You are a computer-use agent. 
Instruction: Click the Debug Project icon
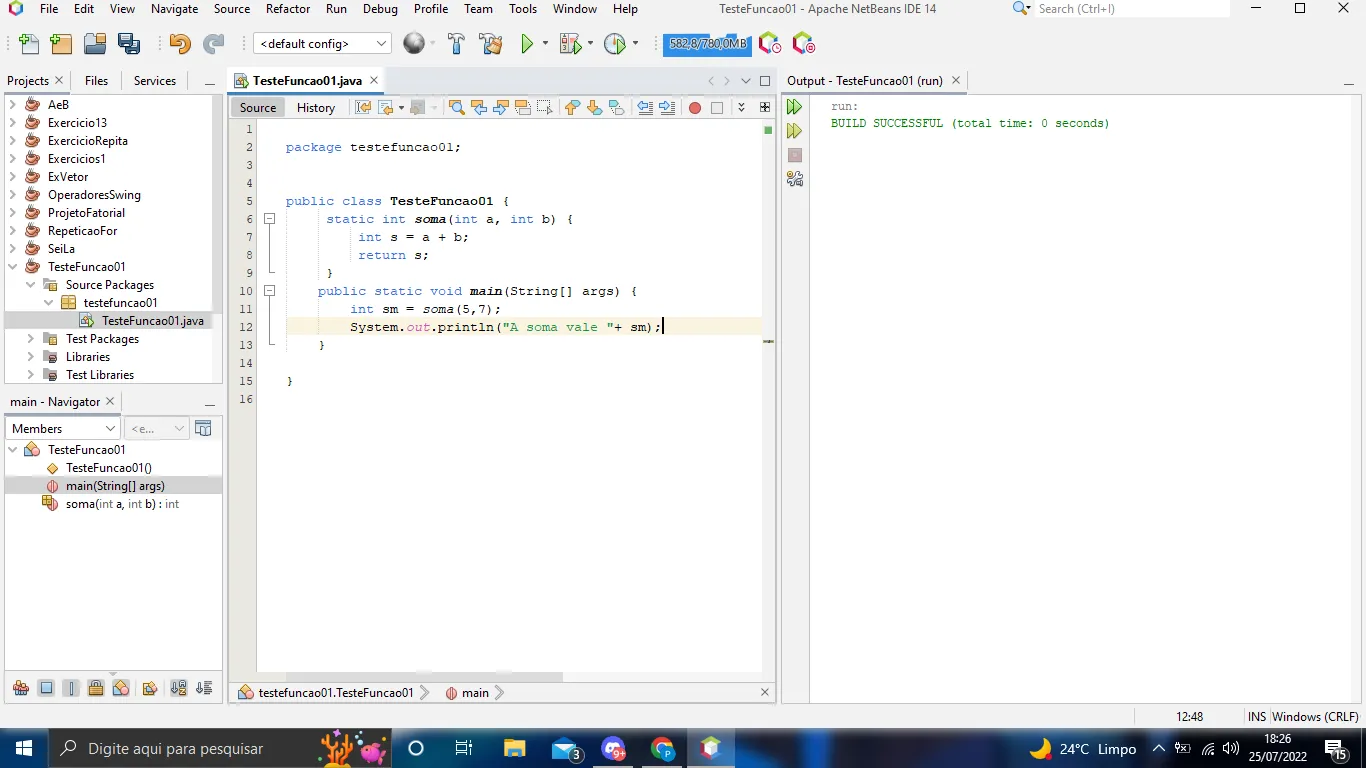coord(570,44)
